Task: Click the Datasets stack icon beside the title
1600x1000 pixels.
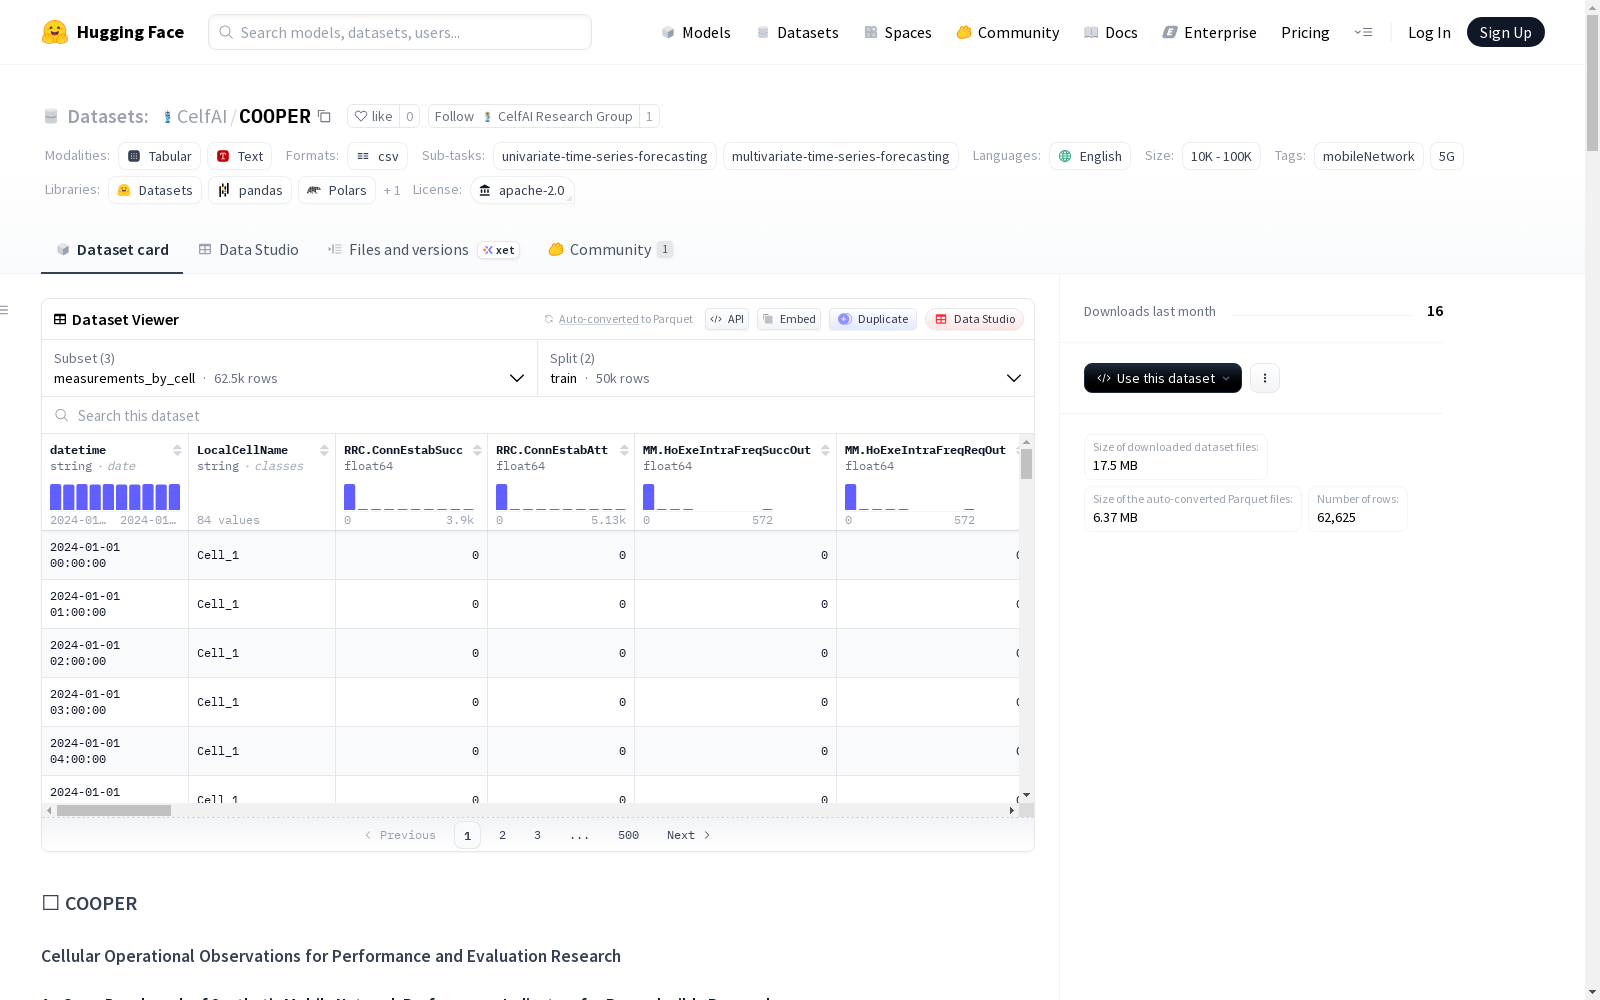Action: (51, 117)
